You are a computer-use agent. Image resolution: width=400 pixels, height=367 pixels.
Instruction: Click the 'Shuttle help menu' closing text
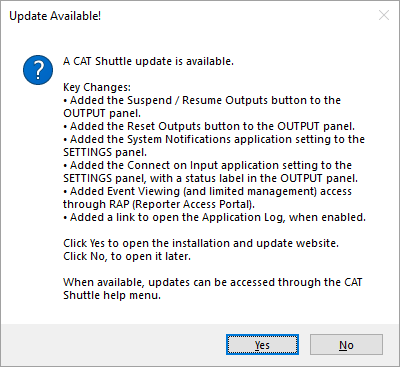click(x=112, y=295)
